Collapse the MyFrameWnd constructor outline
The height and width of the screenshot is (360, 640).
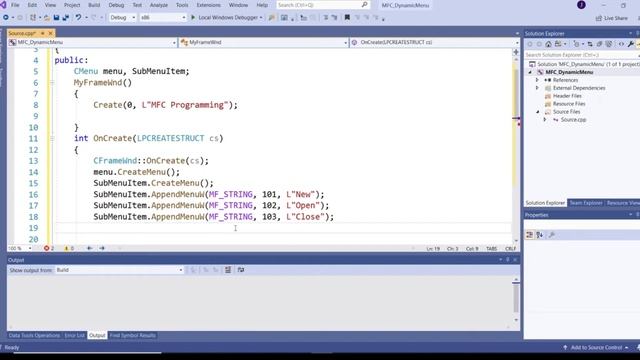(x=52, y=82)
